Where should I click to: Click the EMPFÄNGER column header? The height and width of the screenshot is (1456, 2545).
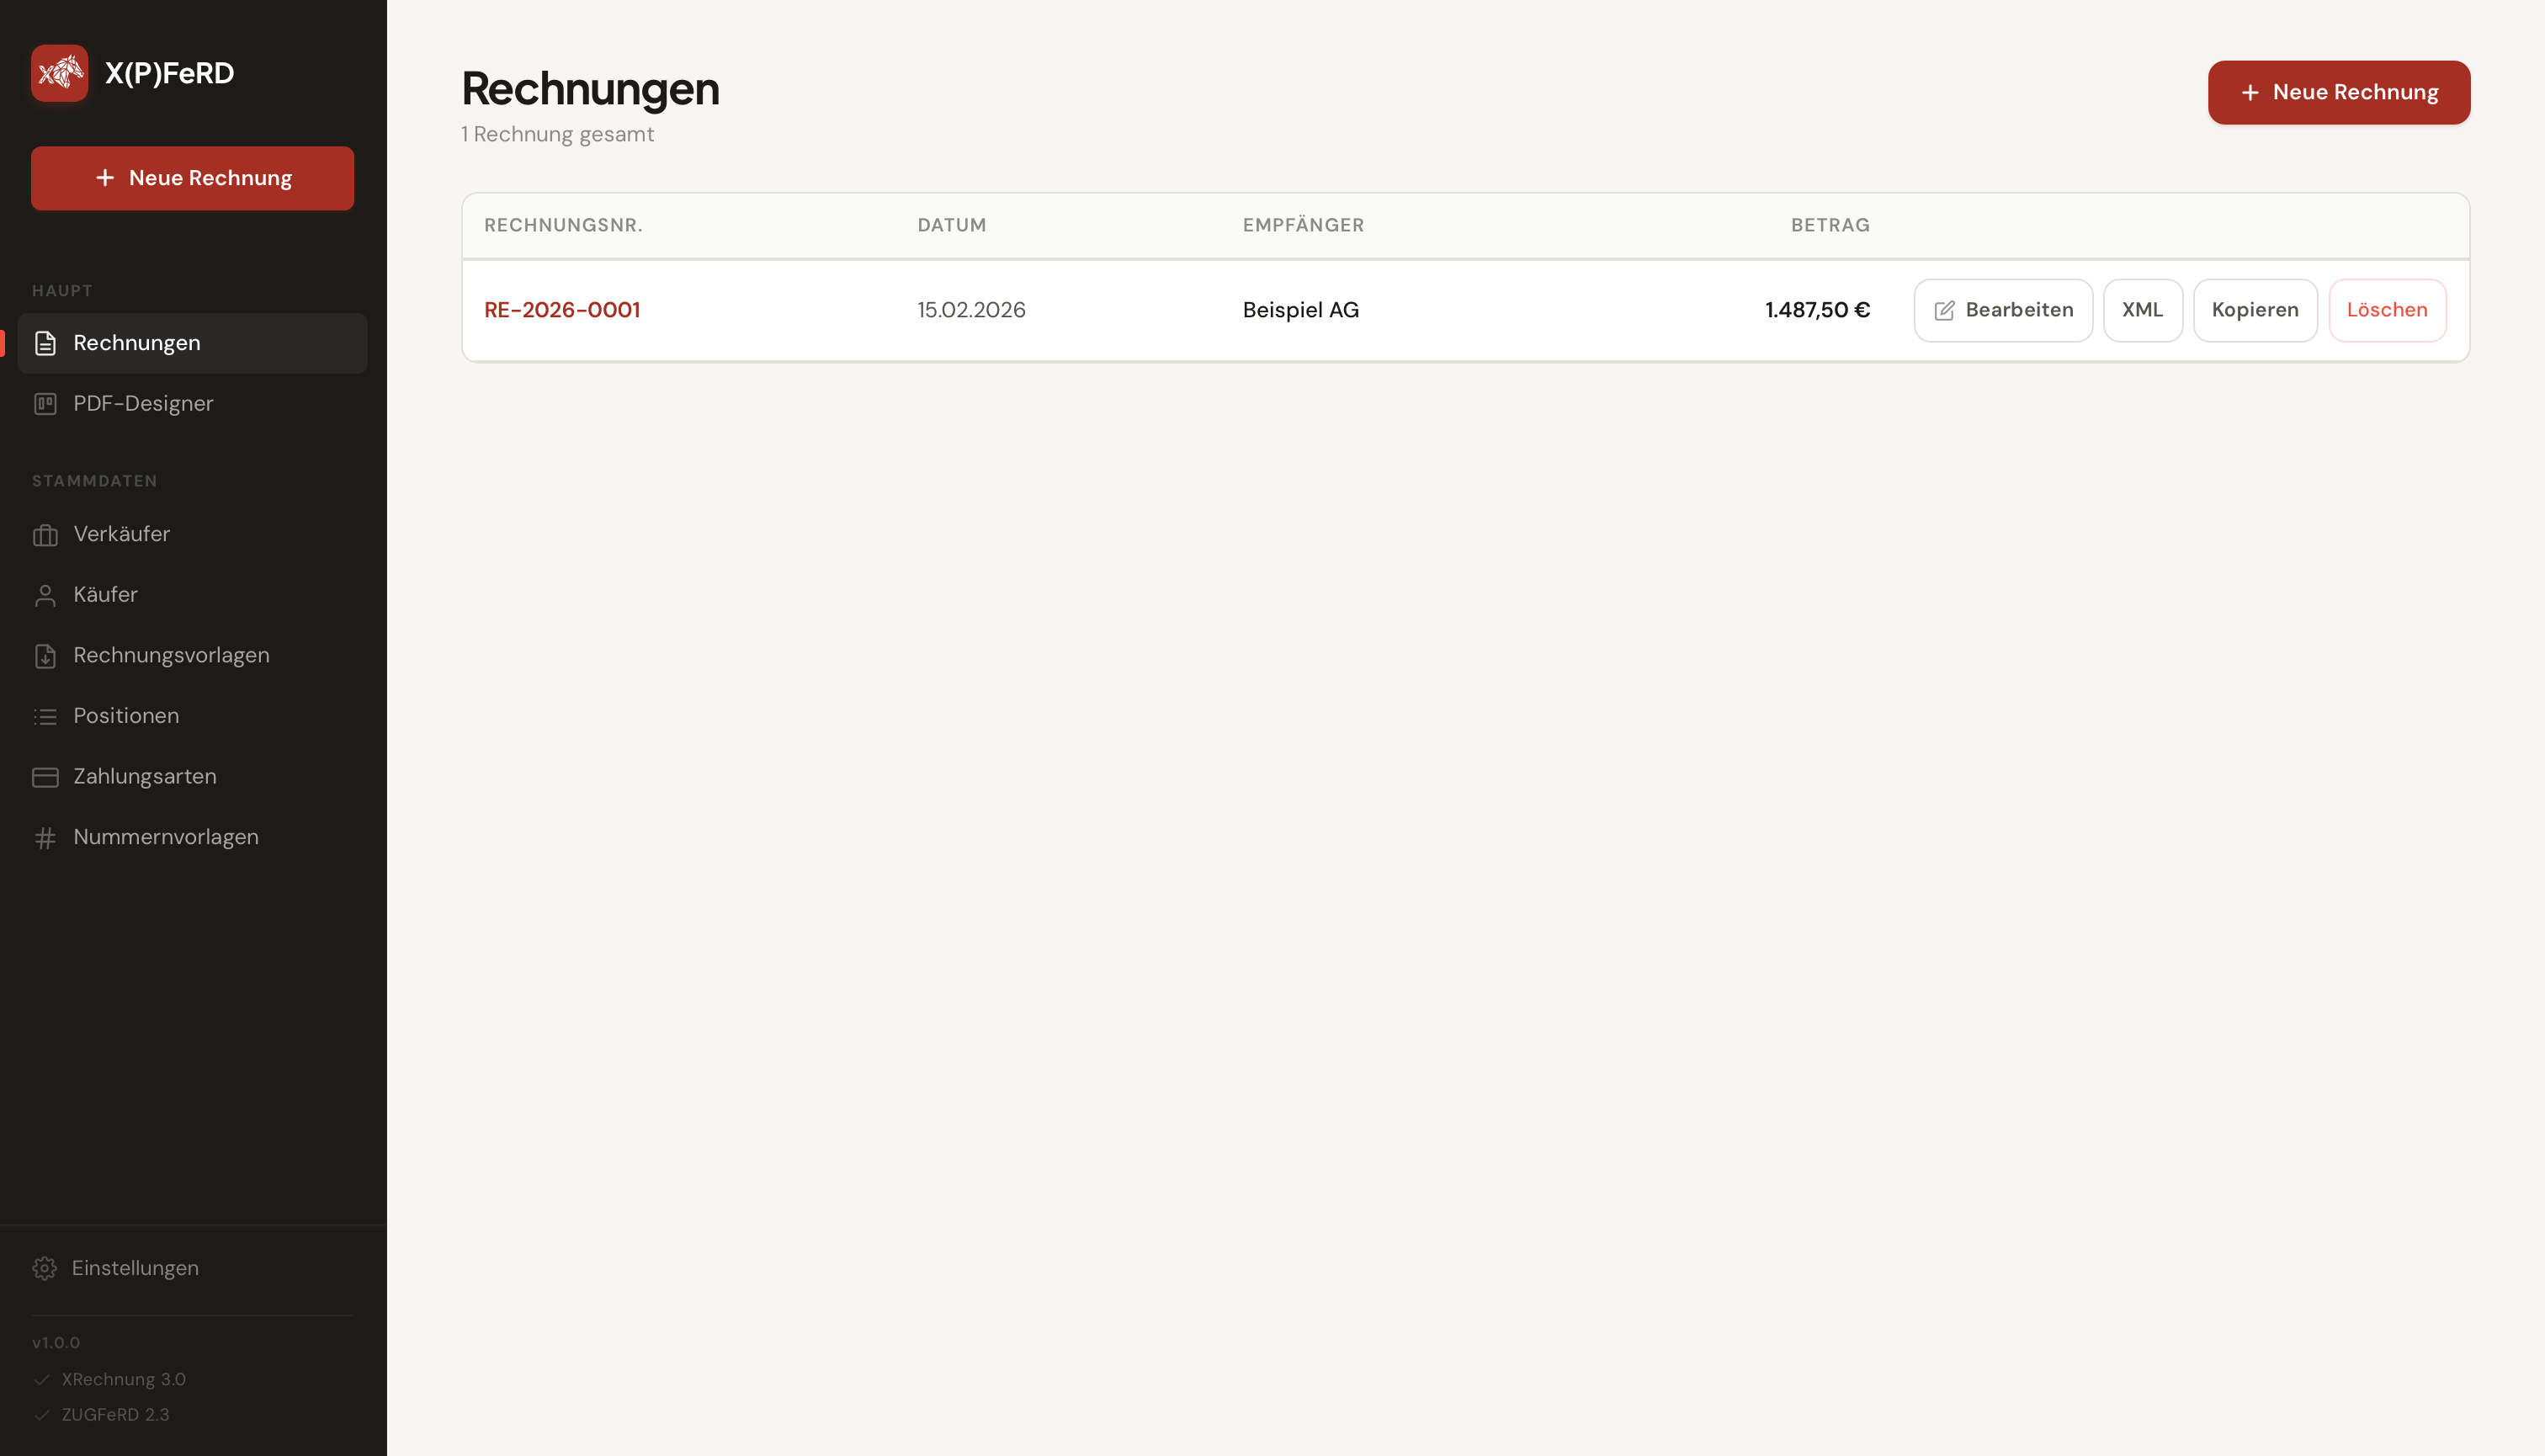coord(1303,226)
